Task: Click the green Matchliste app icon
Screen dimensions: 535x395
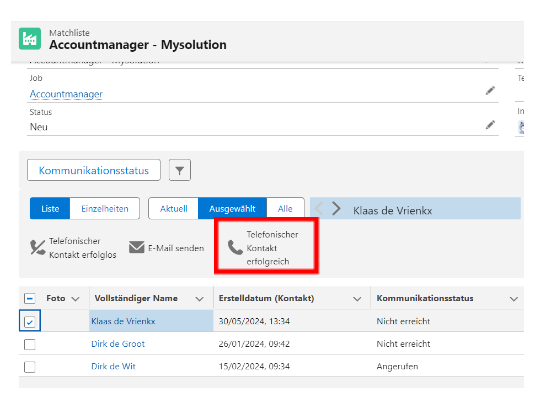Action: pyautogui.click(x=30, y=39)
